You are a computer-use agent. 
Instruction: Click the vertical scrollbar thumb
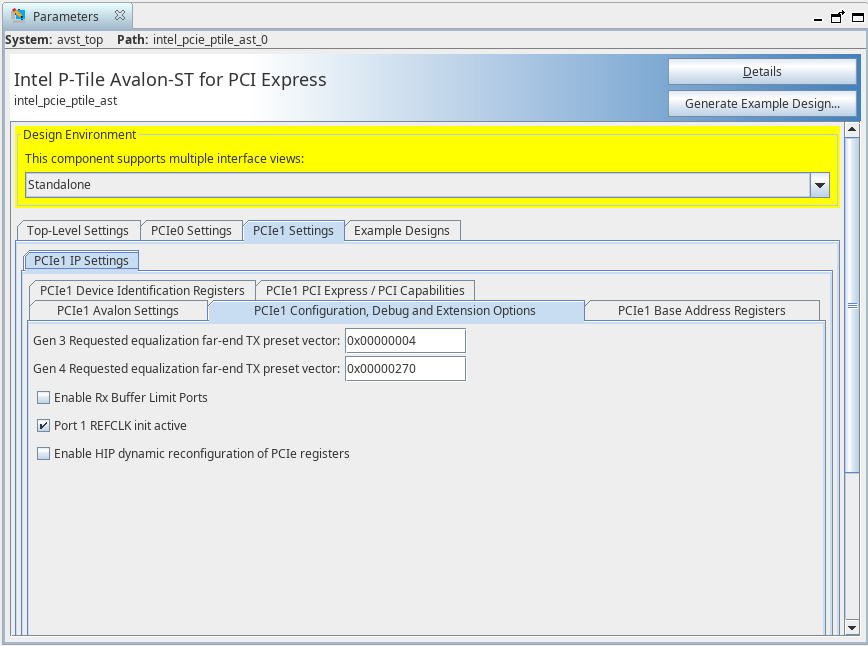click(x=852, y=305)
